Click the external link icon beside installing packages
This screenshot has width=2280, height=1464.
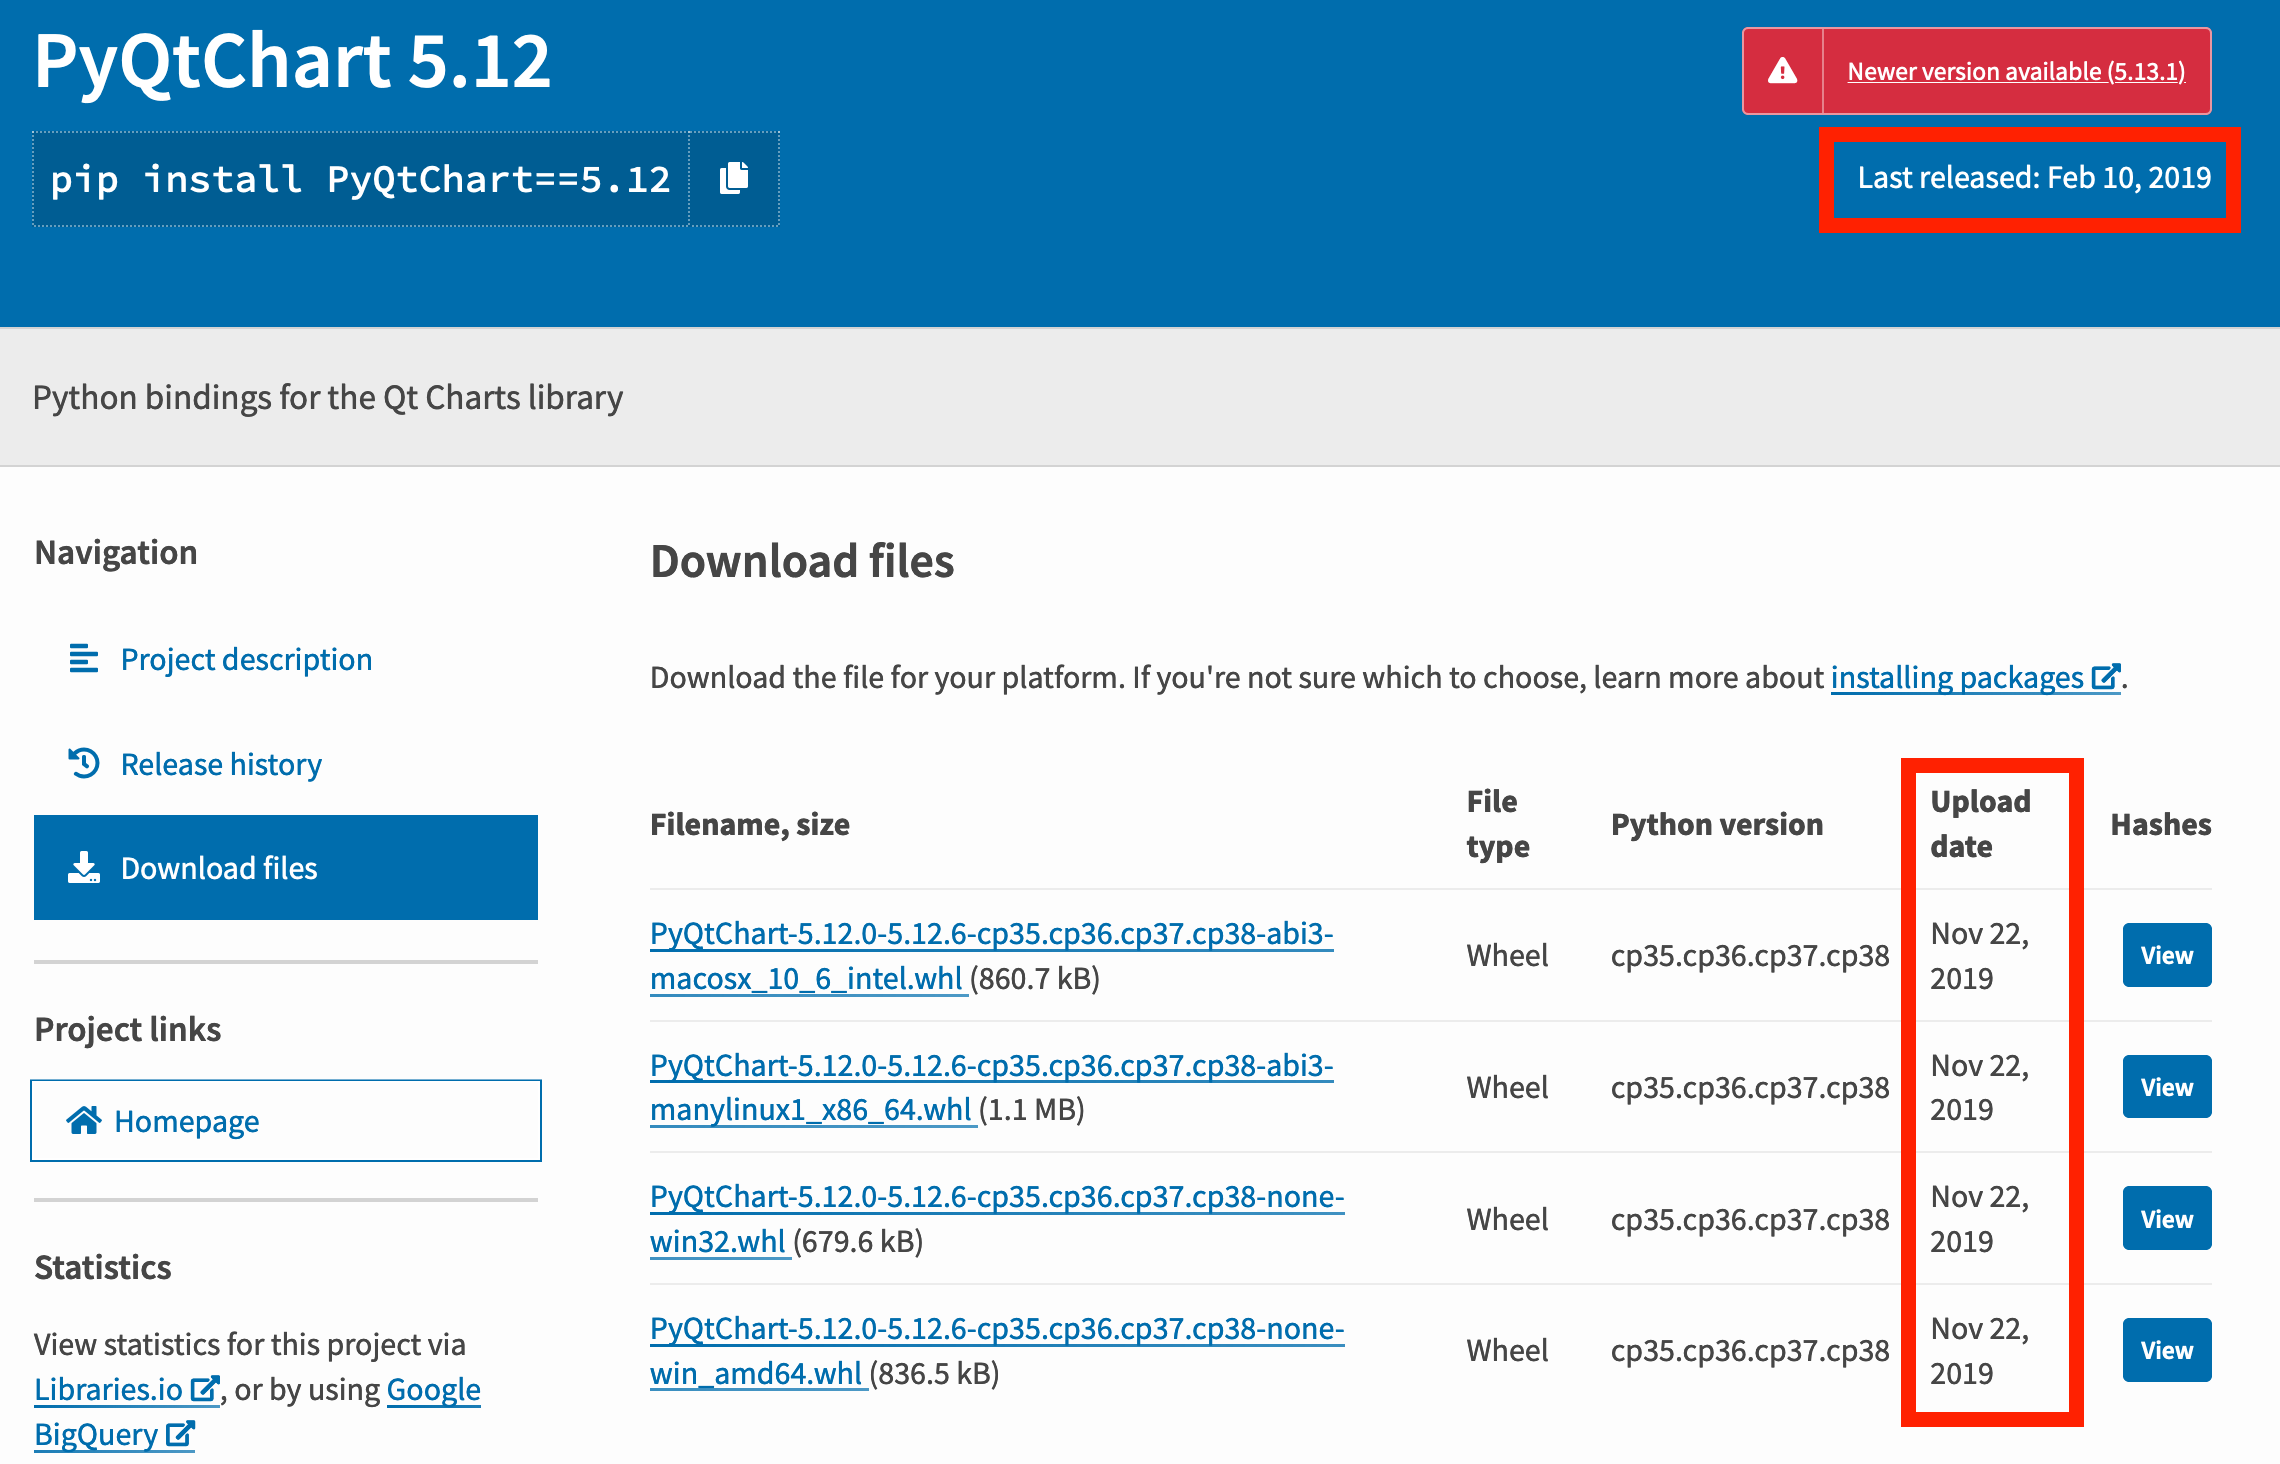pyautogui.click(x=2106, y=676)
